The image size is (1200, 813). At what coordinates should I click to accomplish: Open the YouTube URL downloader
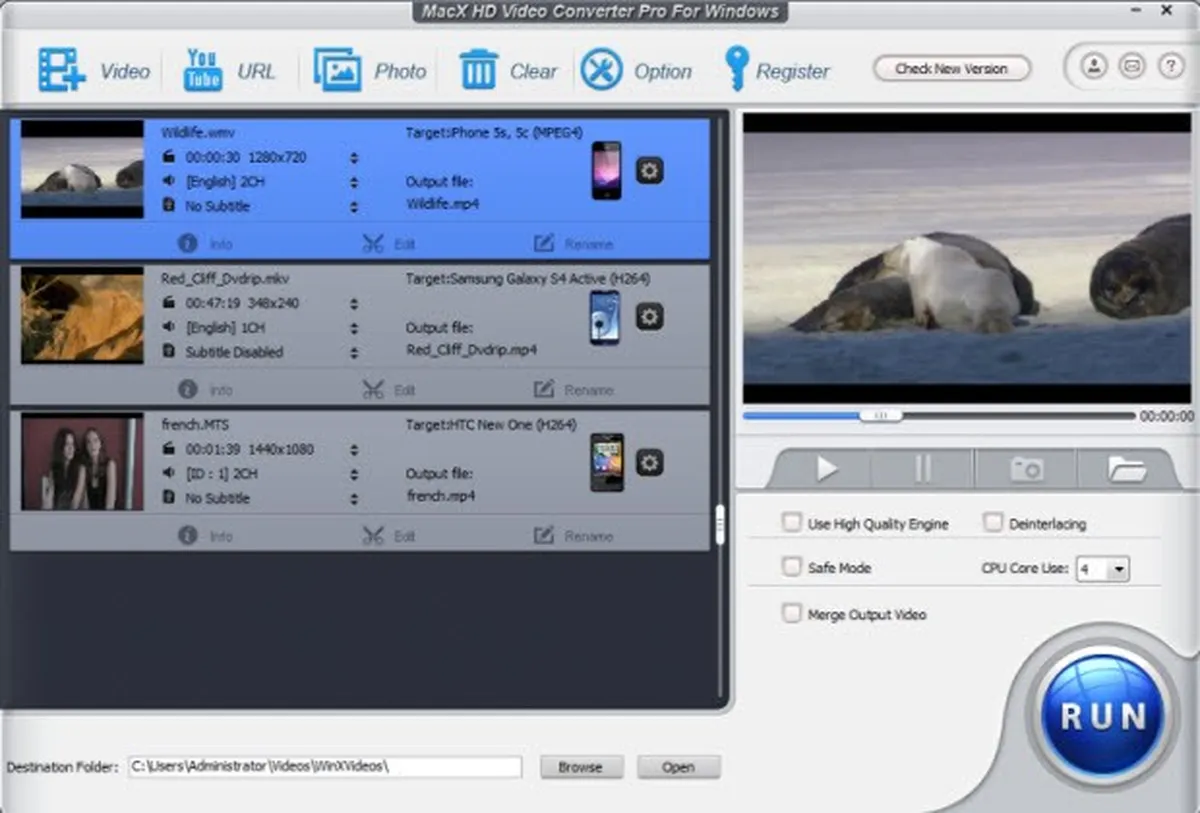point(203,70)
